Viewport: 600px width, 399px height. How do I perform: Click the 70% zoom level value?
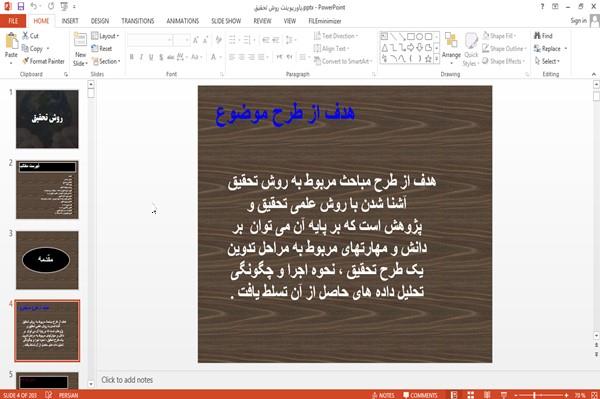[580, 395]
